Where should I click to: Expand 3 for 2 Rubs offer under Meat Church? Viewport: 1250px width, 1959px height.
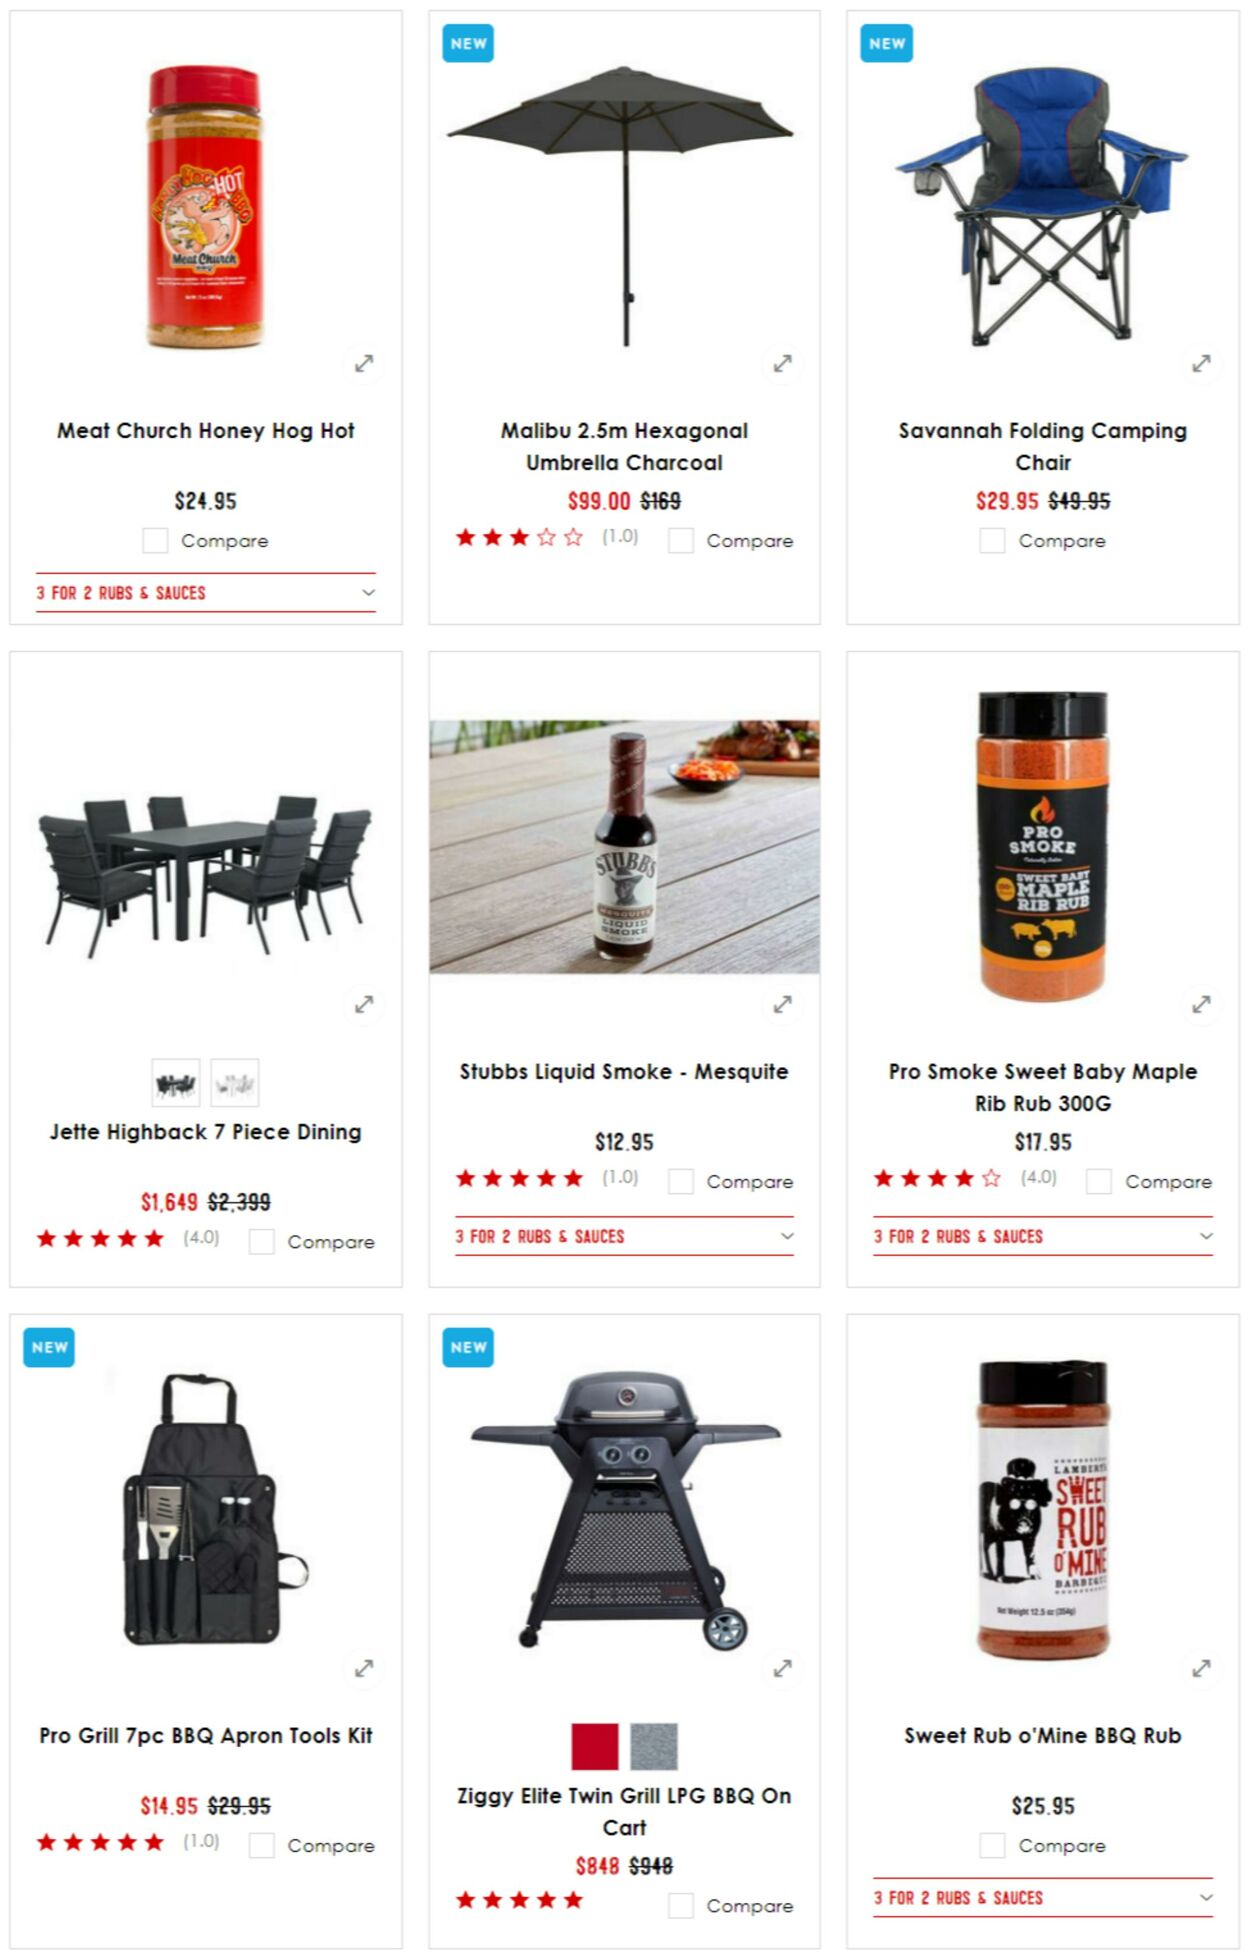coord(206,593)
